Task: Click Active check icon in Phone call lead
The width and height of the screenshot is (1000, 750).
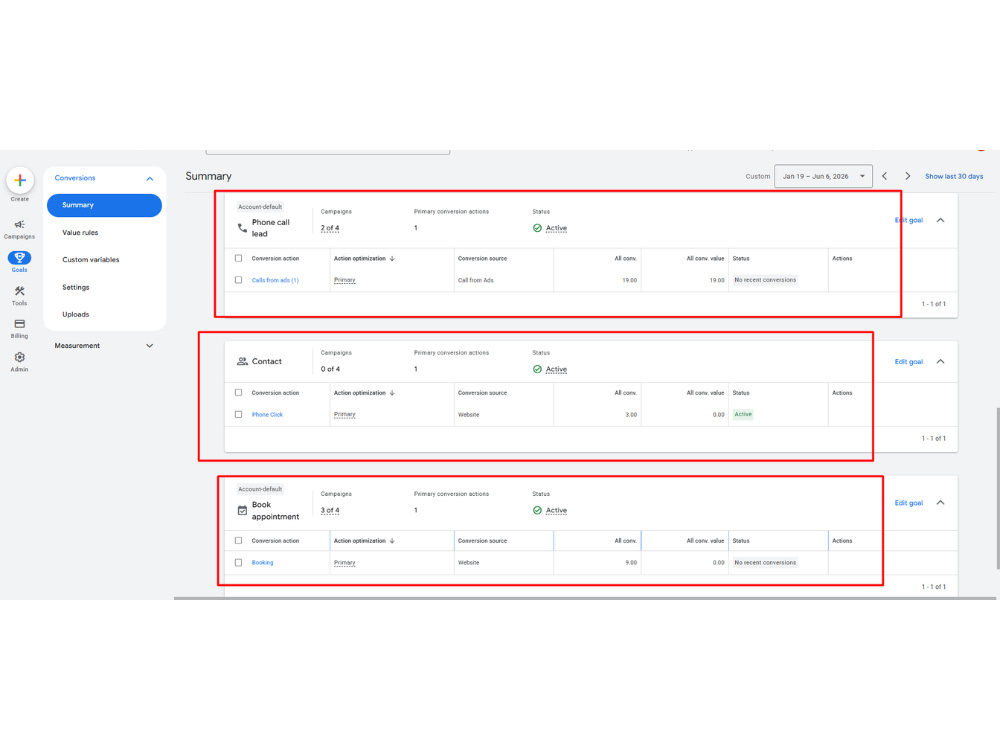Action: coord(537,228)
